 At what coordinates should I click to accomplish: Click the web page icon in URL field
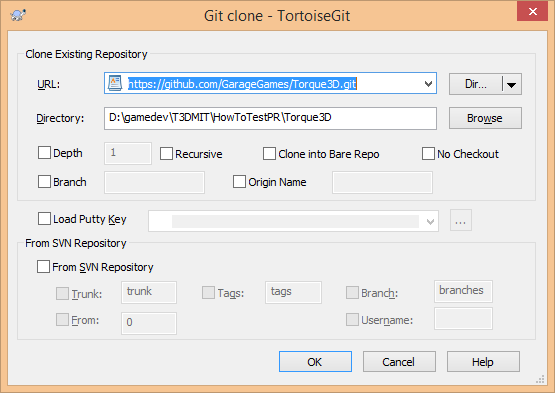115,83
